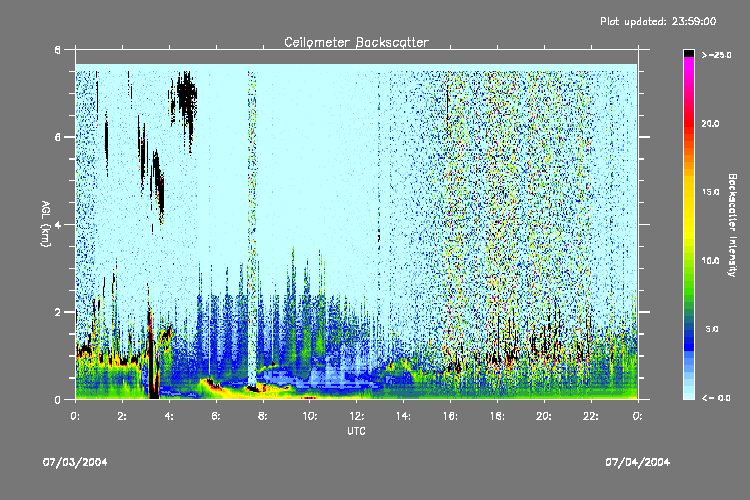Click the '>=25.0' colorbar label

[717, 55]
